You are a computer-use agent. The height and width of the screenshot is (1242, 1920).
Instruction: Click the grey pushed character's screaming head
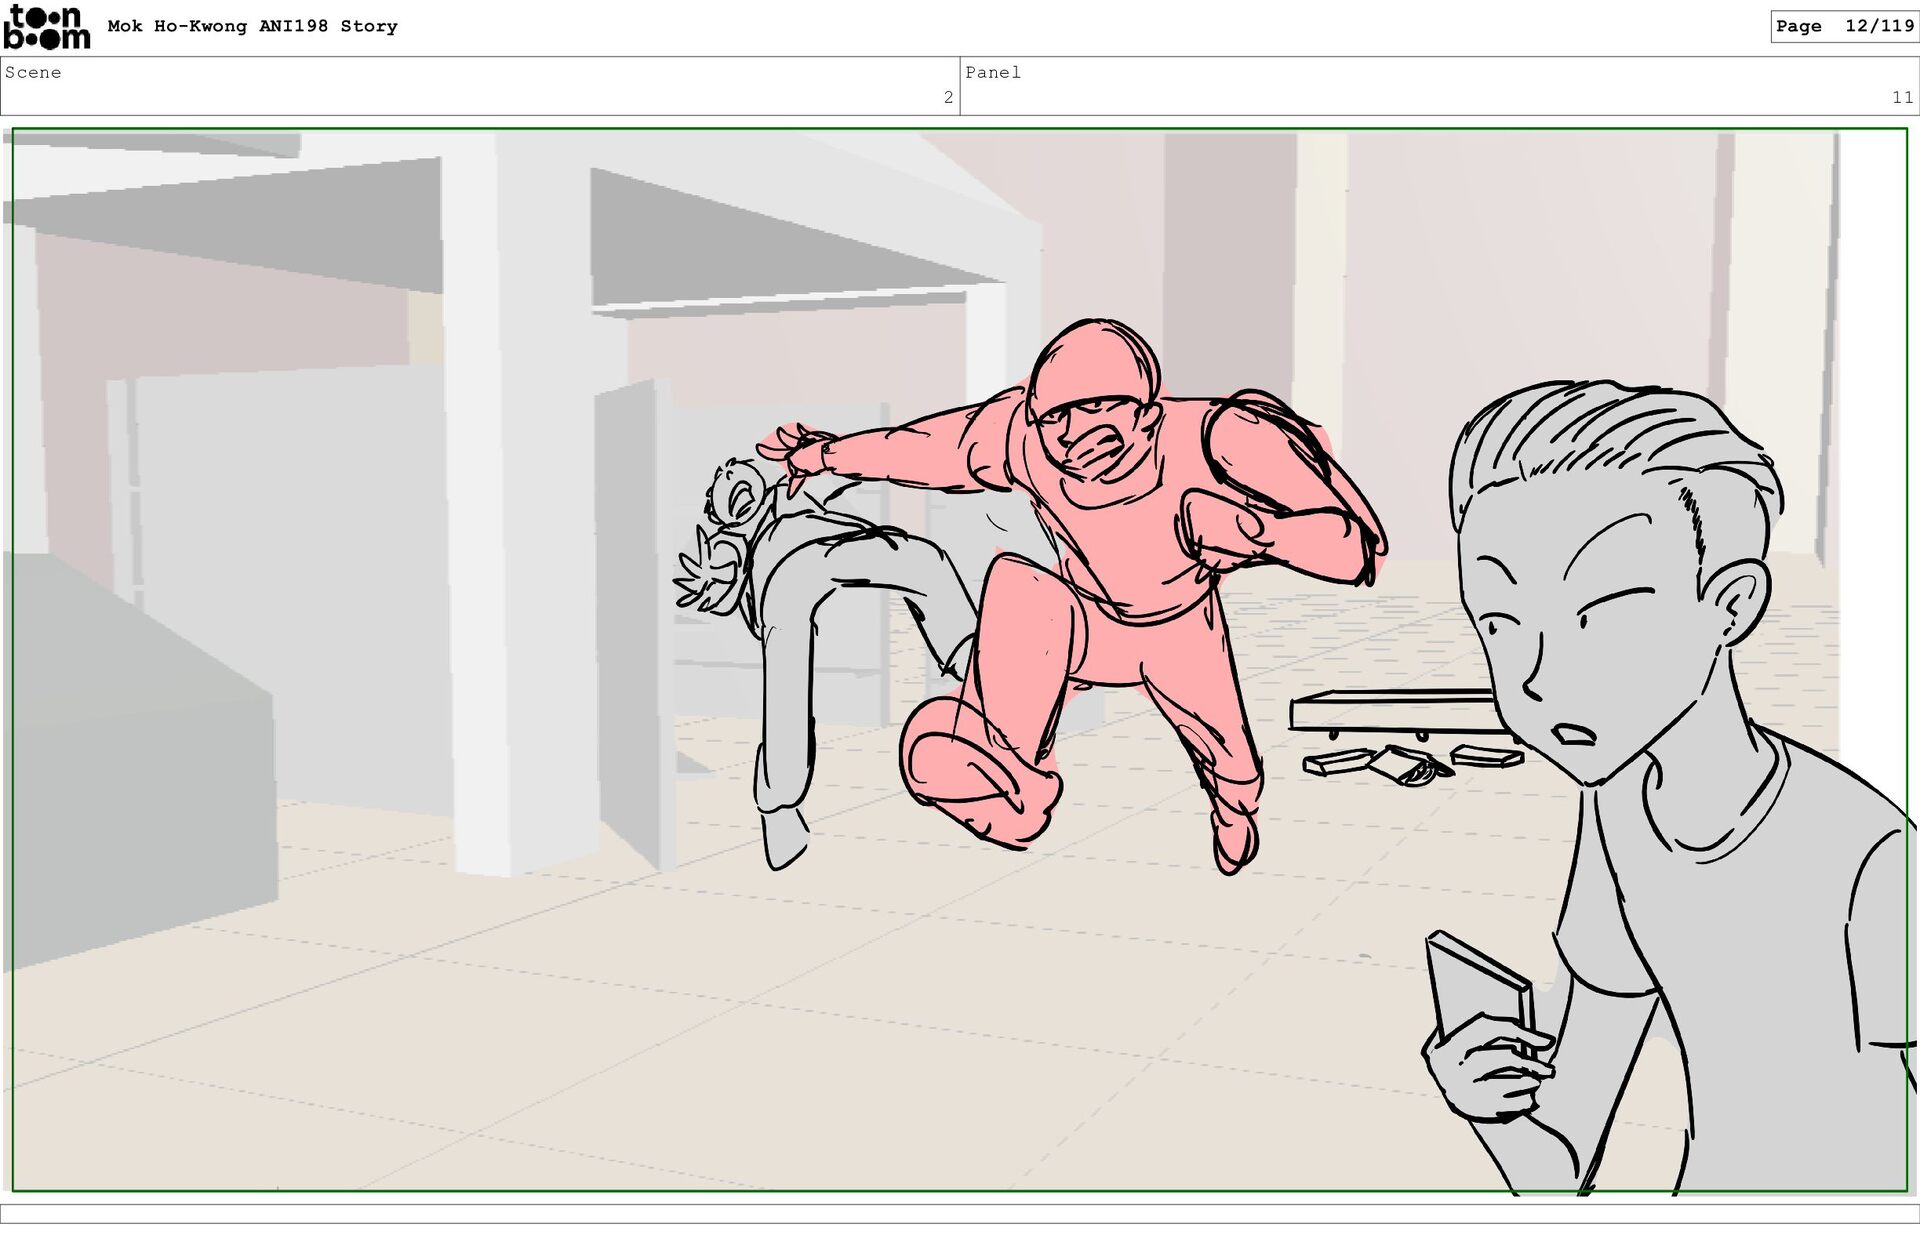738,492
